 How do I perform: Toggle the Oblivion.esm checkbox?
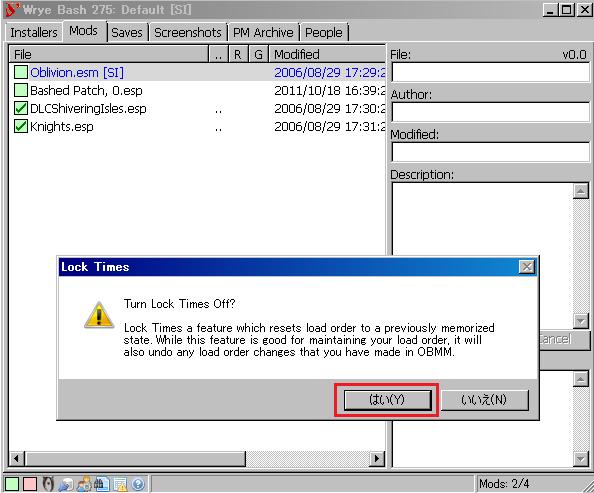pos(20,72)
